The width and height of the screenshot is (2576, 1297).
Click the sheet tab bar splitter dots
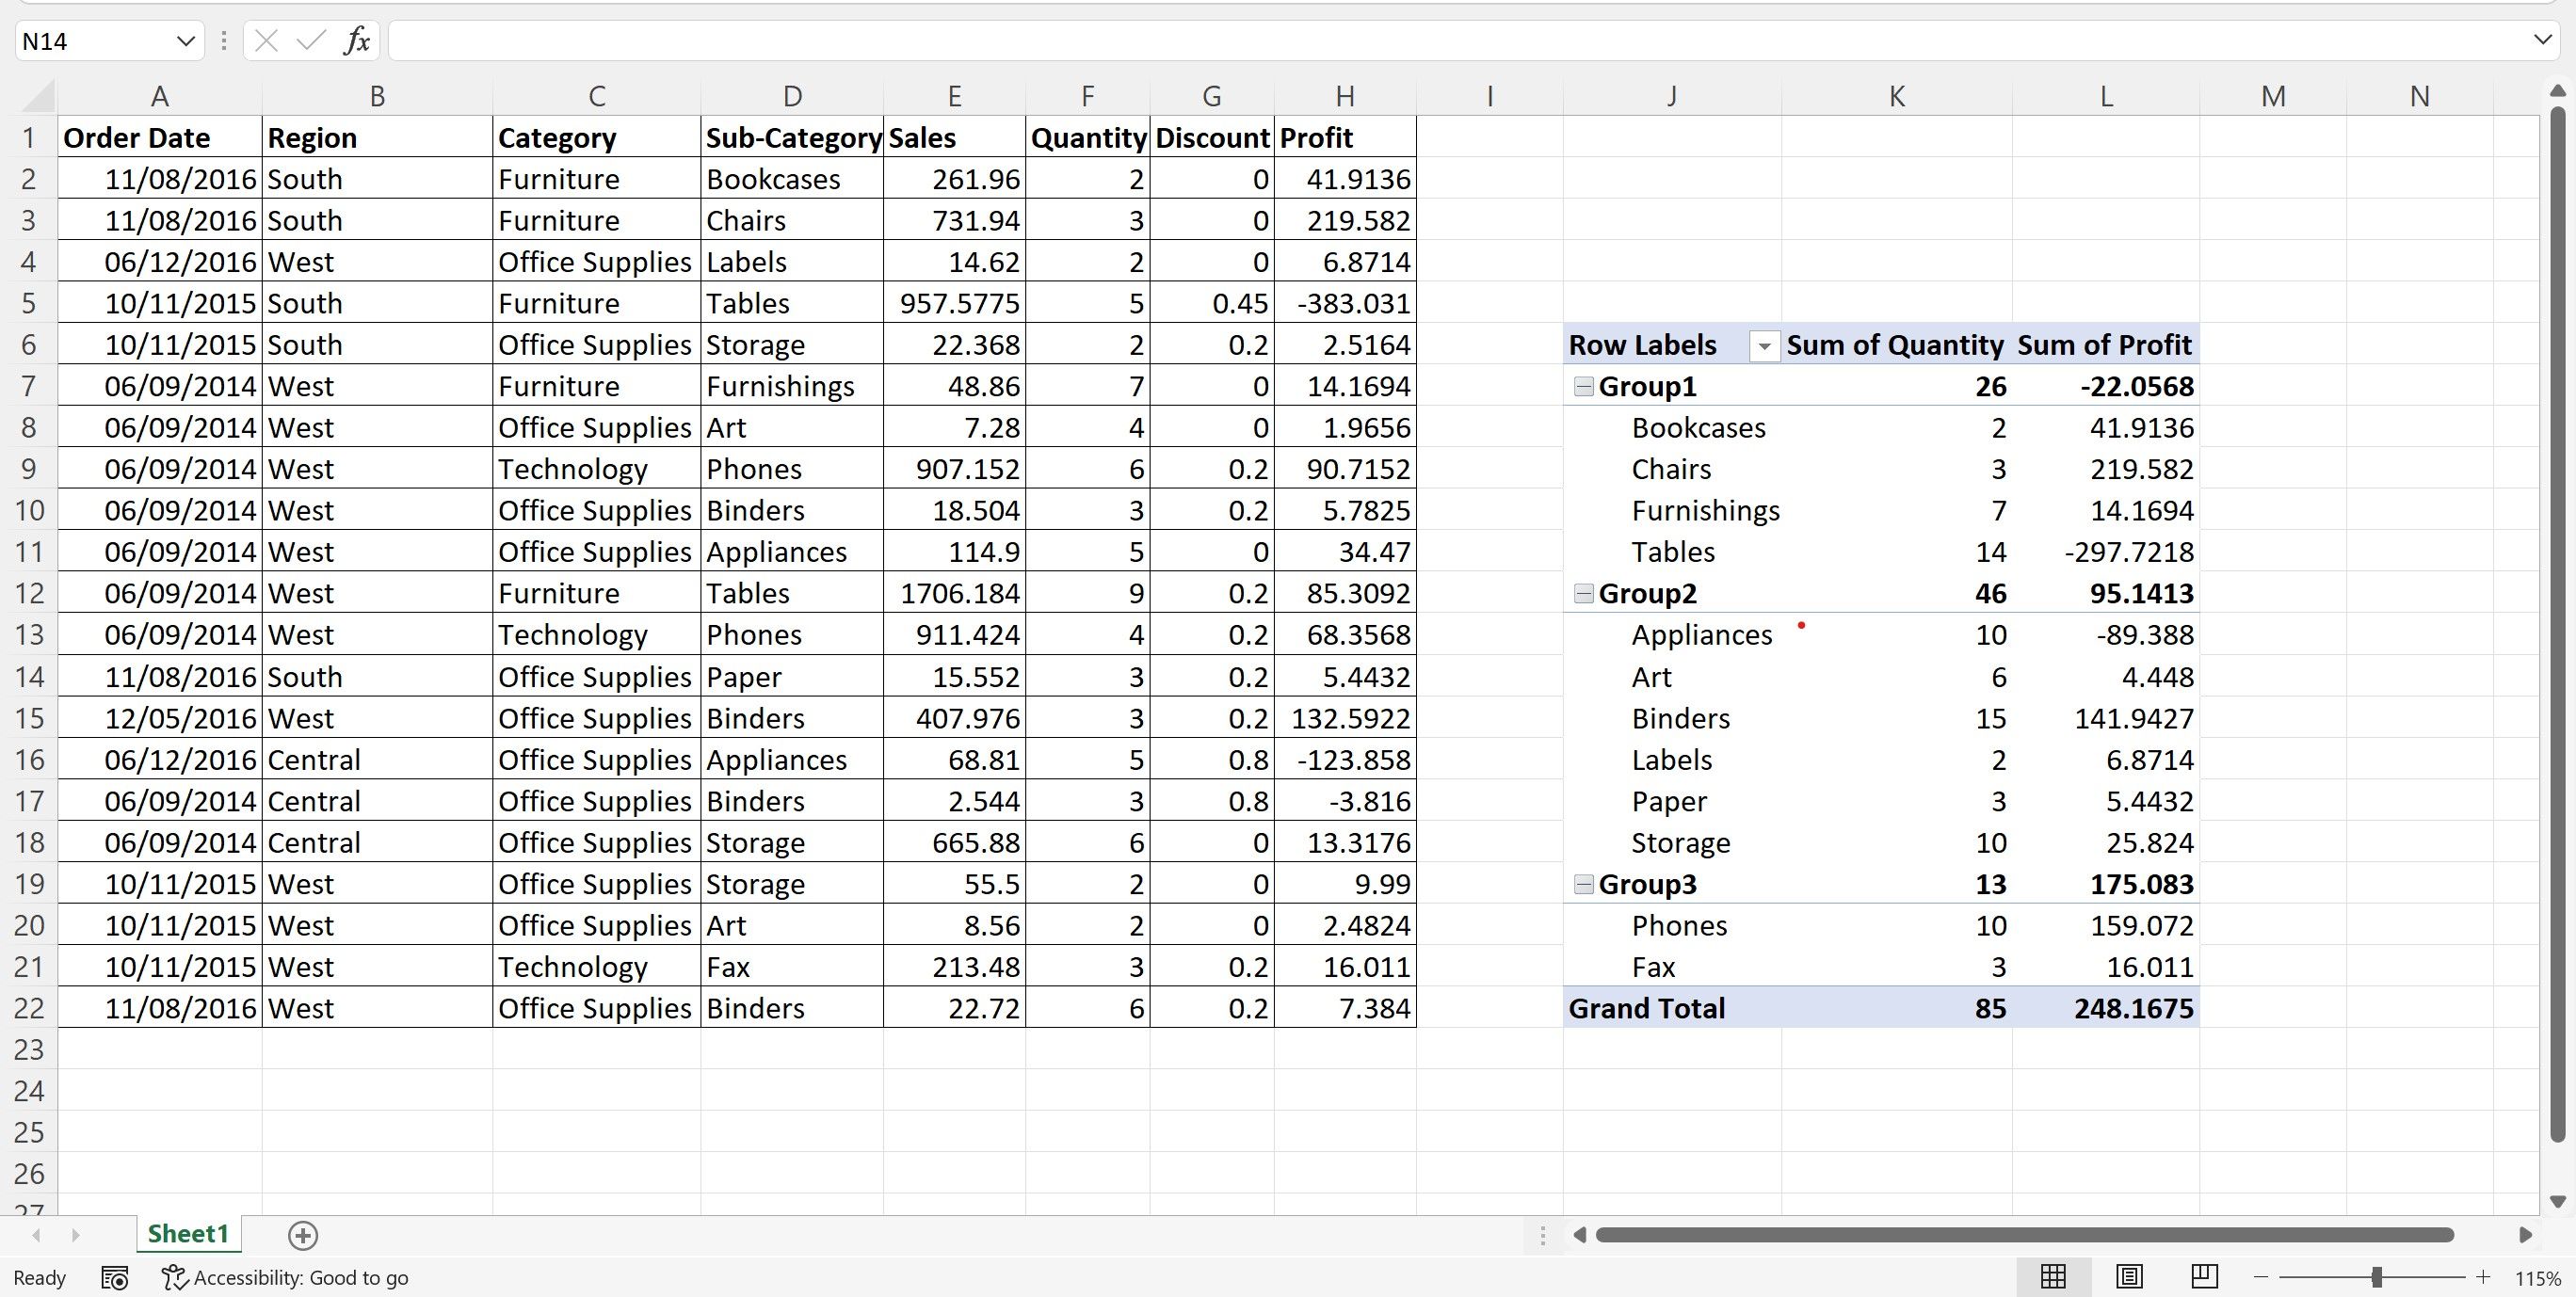[1542, 1235]
